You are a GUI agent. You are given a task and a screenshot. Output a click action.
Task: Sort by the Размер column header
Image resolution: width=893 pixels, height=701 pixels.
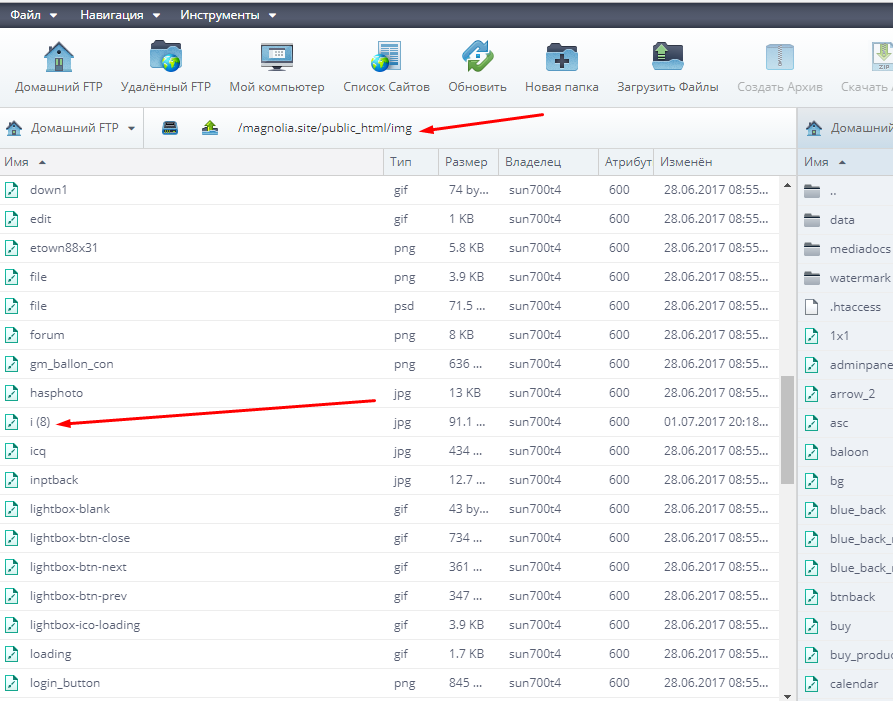[466, 161]
